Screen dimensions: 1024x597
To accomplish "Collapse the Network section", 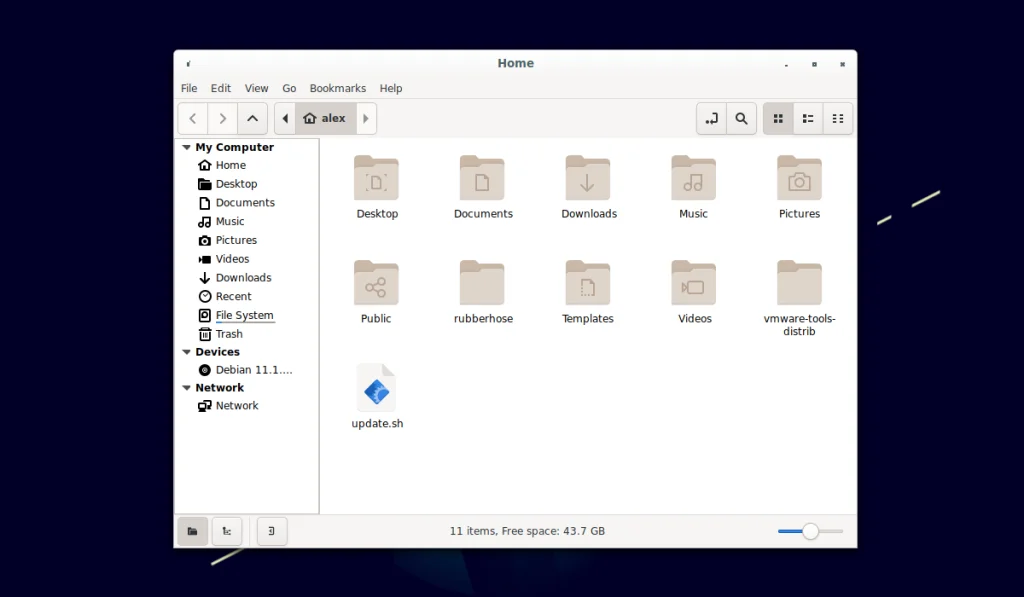I will [x=186, y=387].
